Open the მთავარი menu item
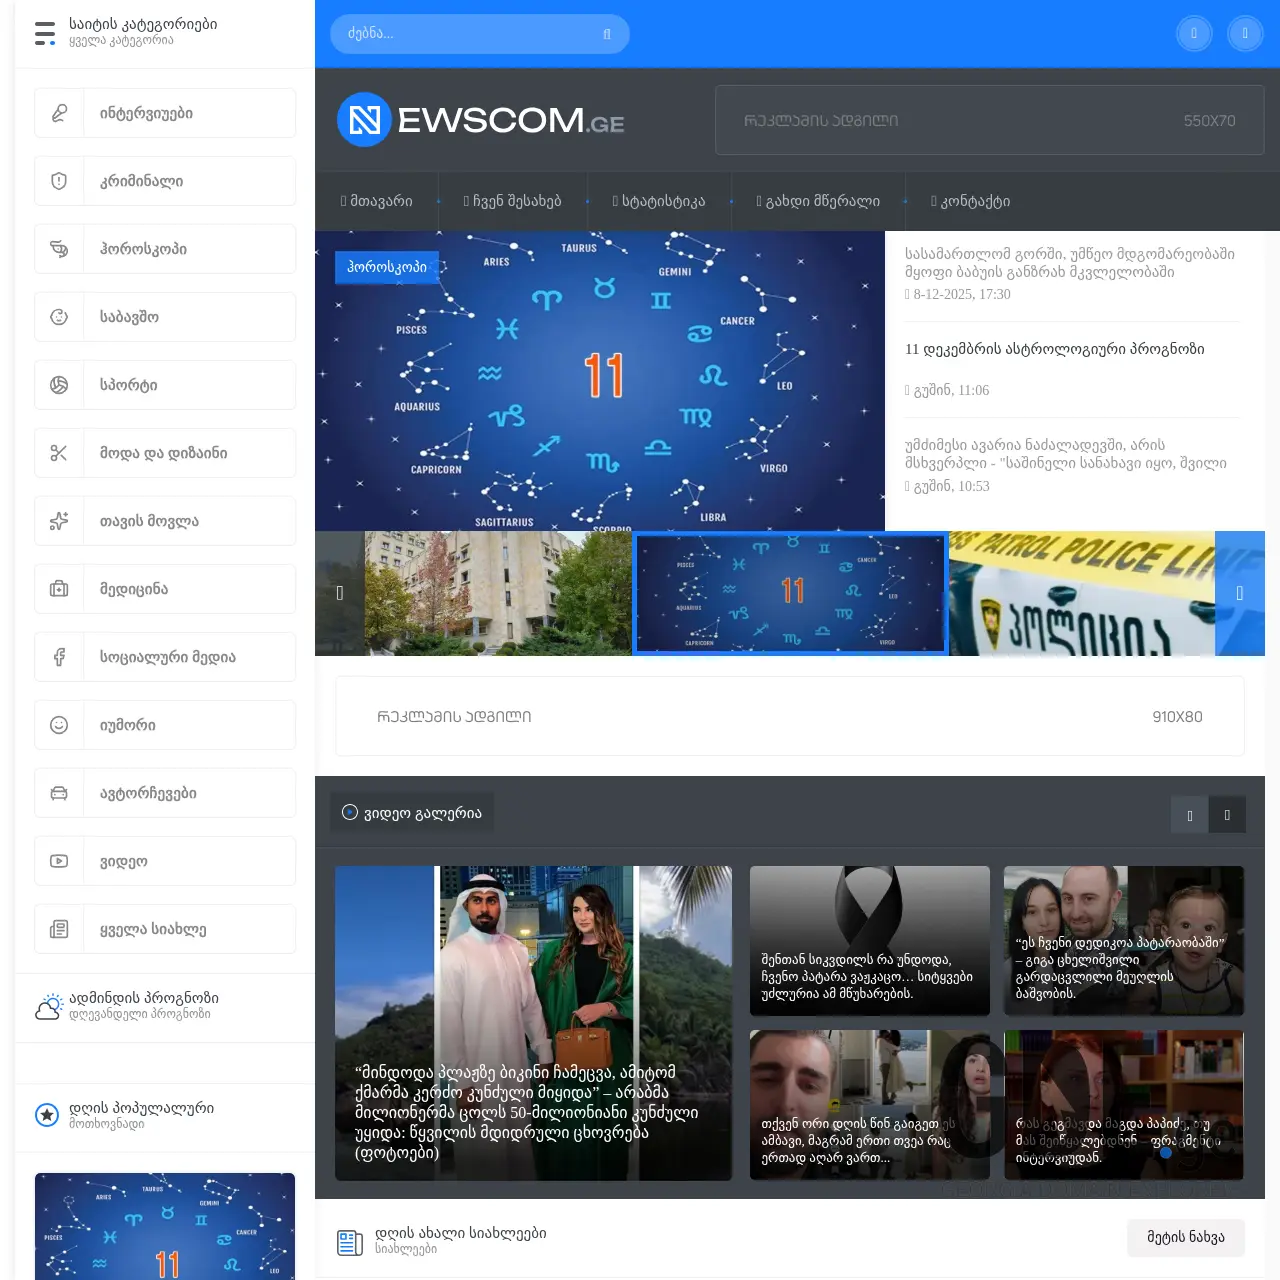Viewport: 1280px width, 1280px height. coord(376,201)
